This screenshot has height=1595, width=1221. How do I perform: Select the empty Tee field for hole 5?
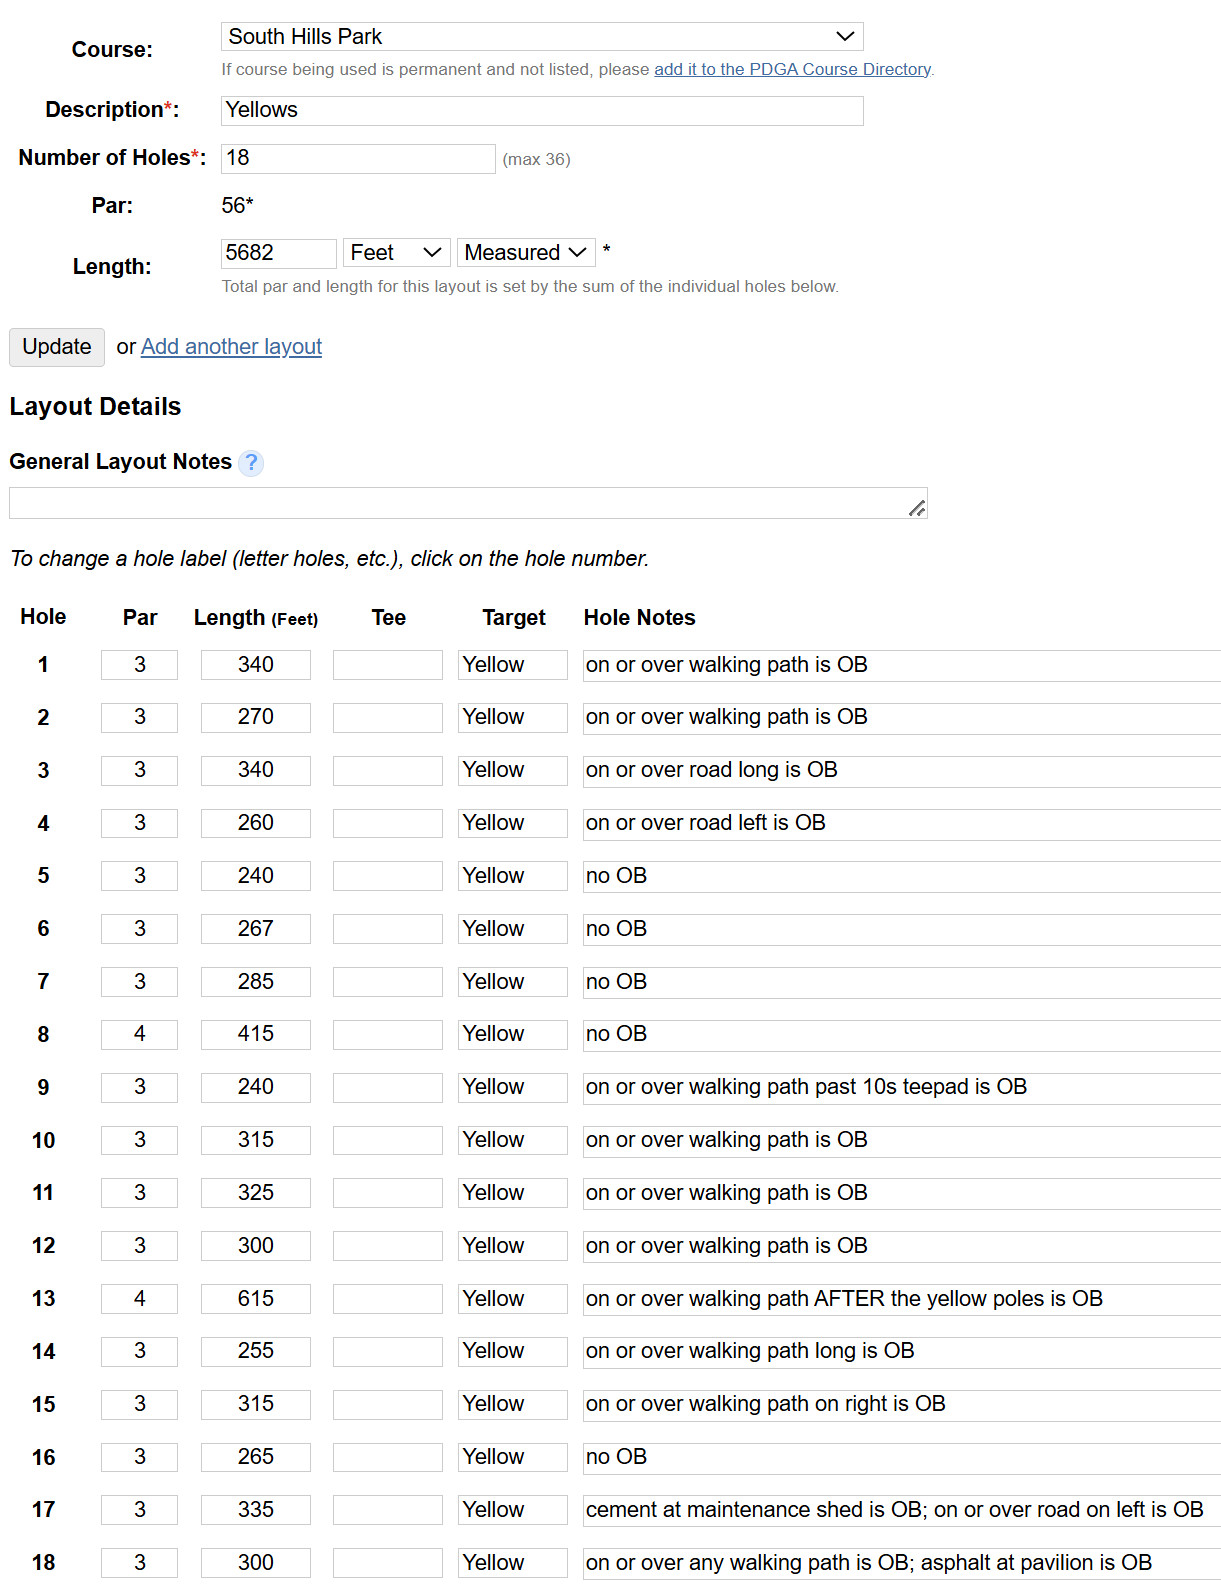point(388,876)
